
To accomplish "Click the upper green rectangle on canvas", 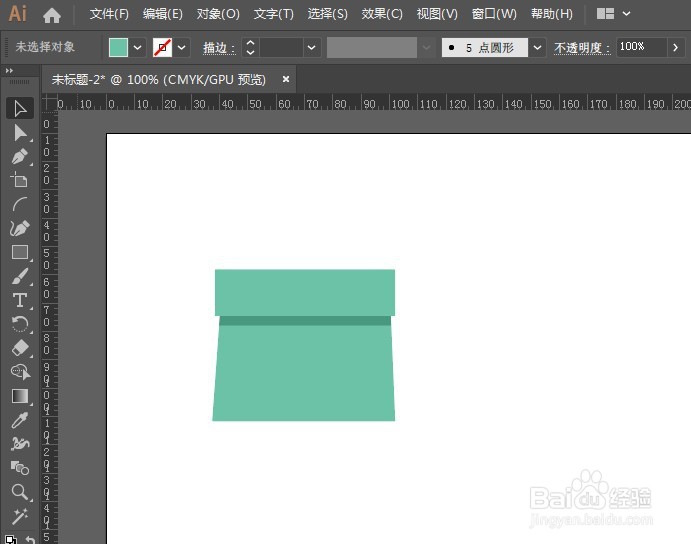I will click(305, 292).
